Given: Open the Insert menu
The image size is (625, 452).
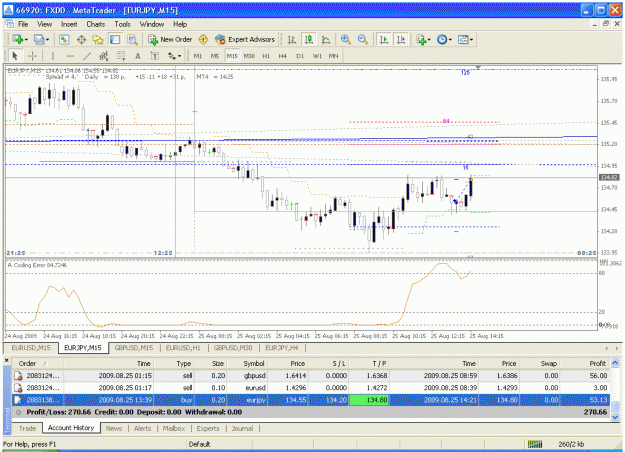Looking at the screenshot, I should 69,24.
